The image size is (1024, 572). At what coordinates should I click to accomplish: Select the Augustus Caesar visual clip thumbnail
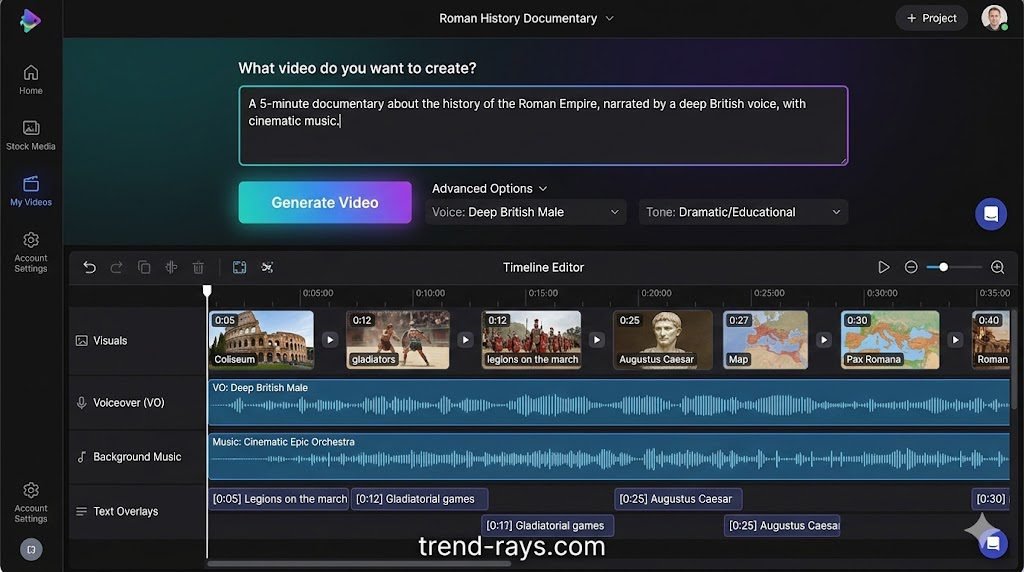point(662,339)
